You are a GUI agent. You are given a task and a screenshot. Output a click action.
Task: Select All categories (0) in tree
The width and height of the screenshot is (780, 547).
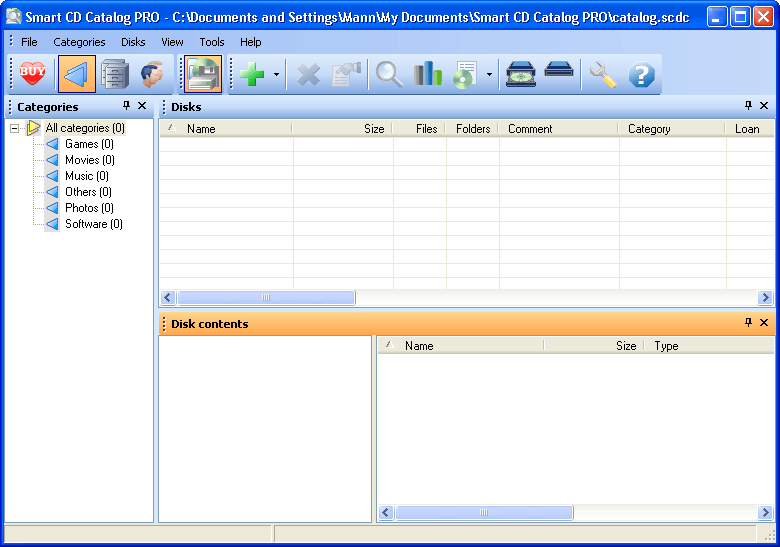tap(85, 128)
